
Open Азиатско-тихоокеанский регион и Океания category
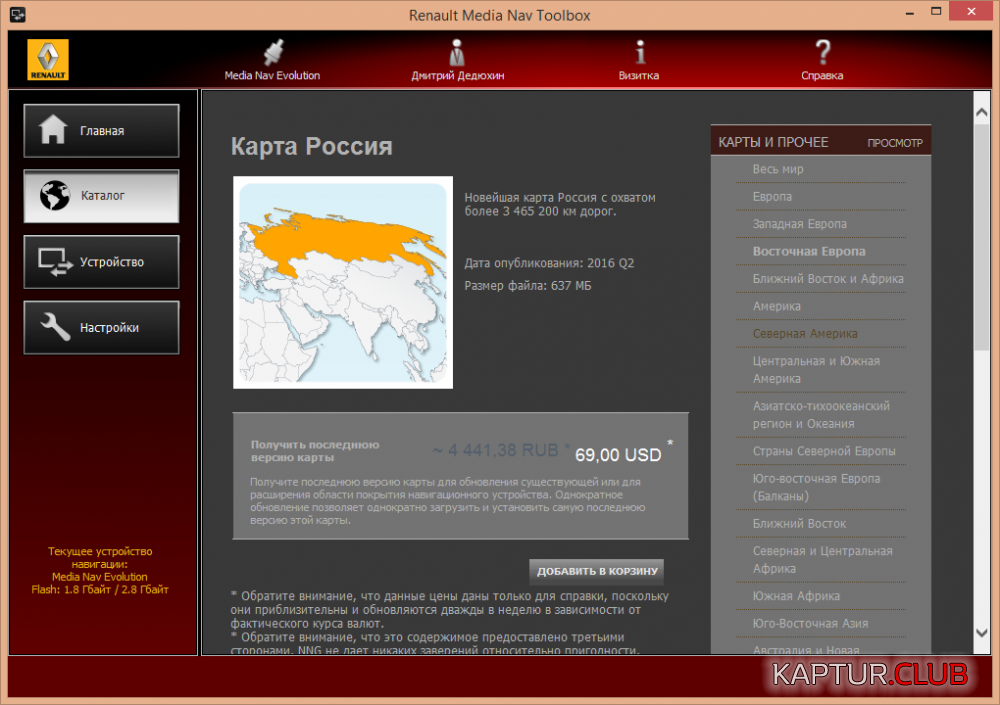pos(821,415)
